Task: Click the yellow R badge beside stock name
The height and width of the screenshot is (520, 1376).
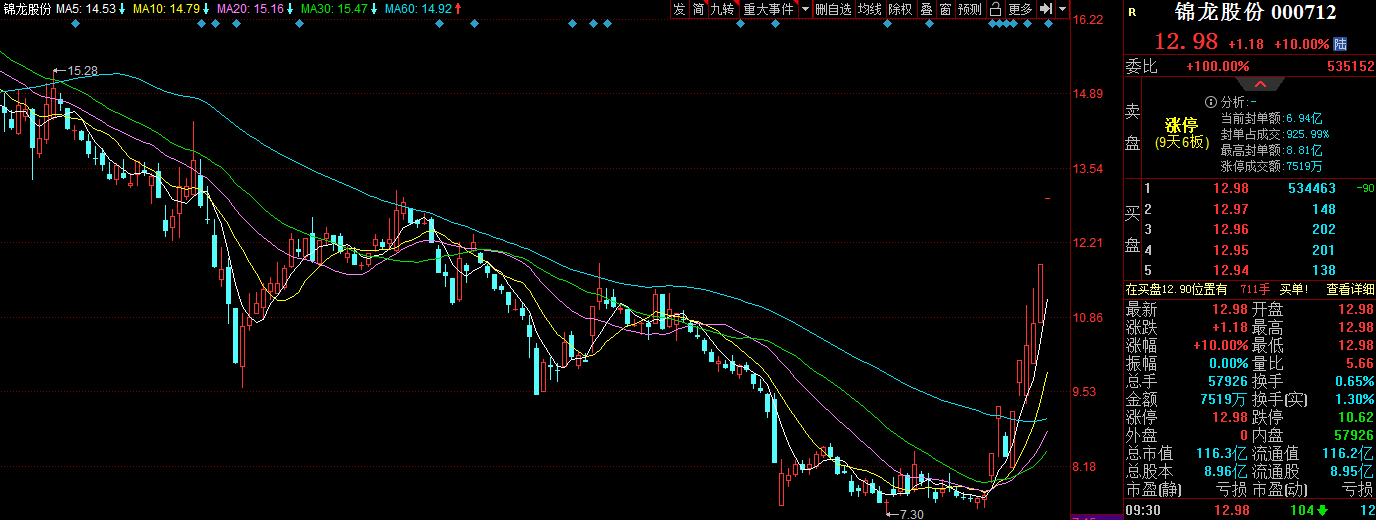Action: pyautogui.click(x=1132, y=13)
